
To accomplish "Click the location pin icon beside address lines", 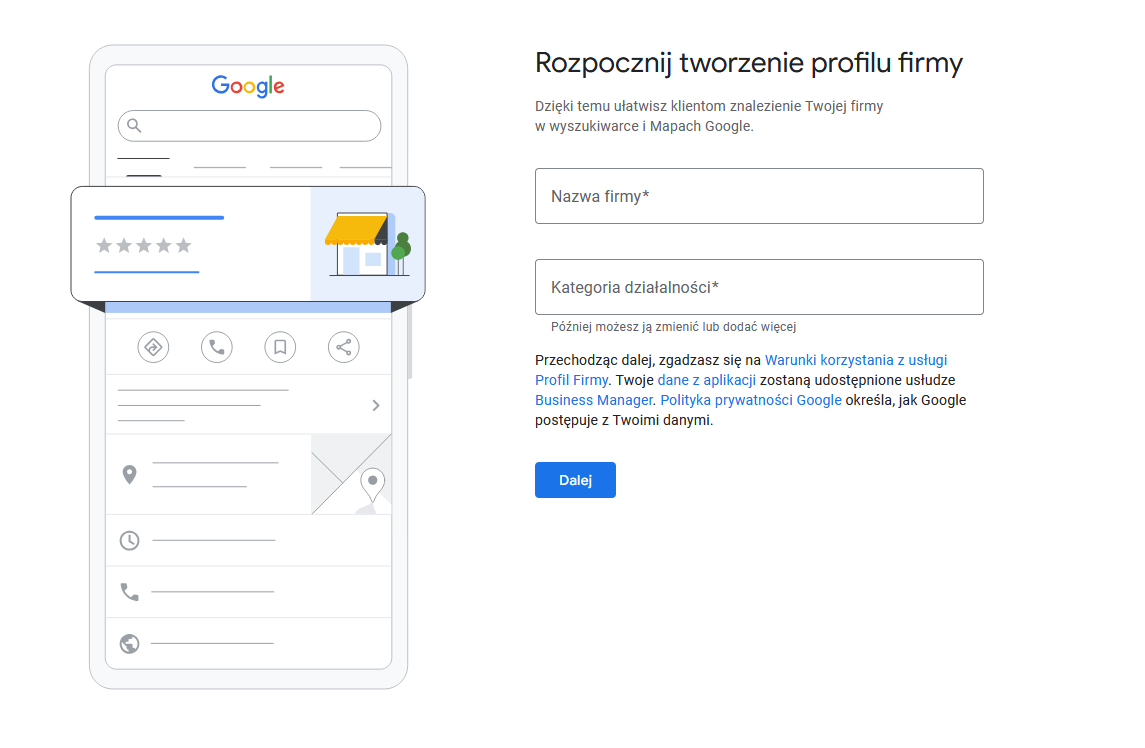I will 129,475.
